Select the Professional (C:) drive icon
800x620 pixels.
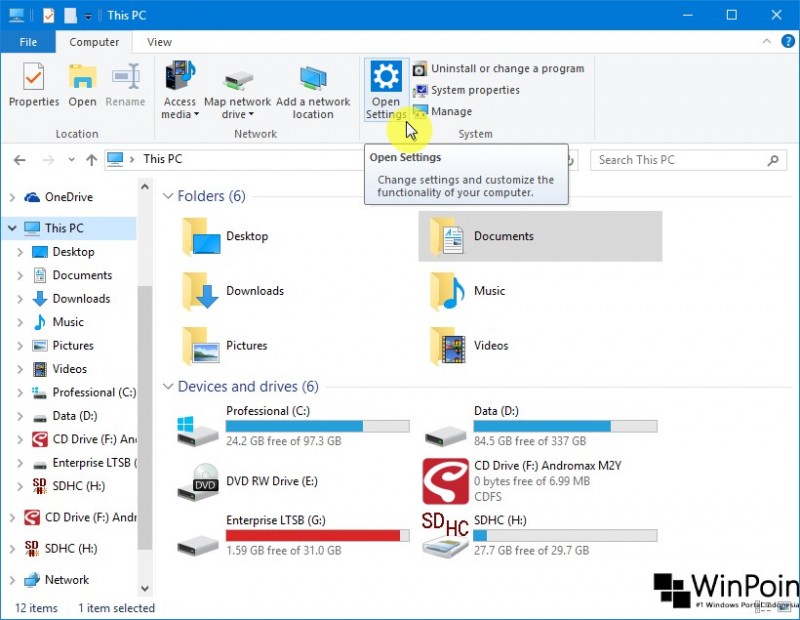pyautogui.click(x=197, y=432)
